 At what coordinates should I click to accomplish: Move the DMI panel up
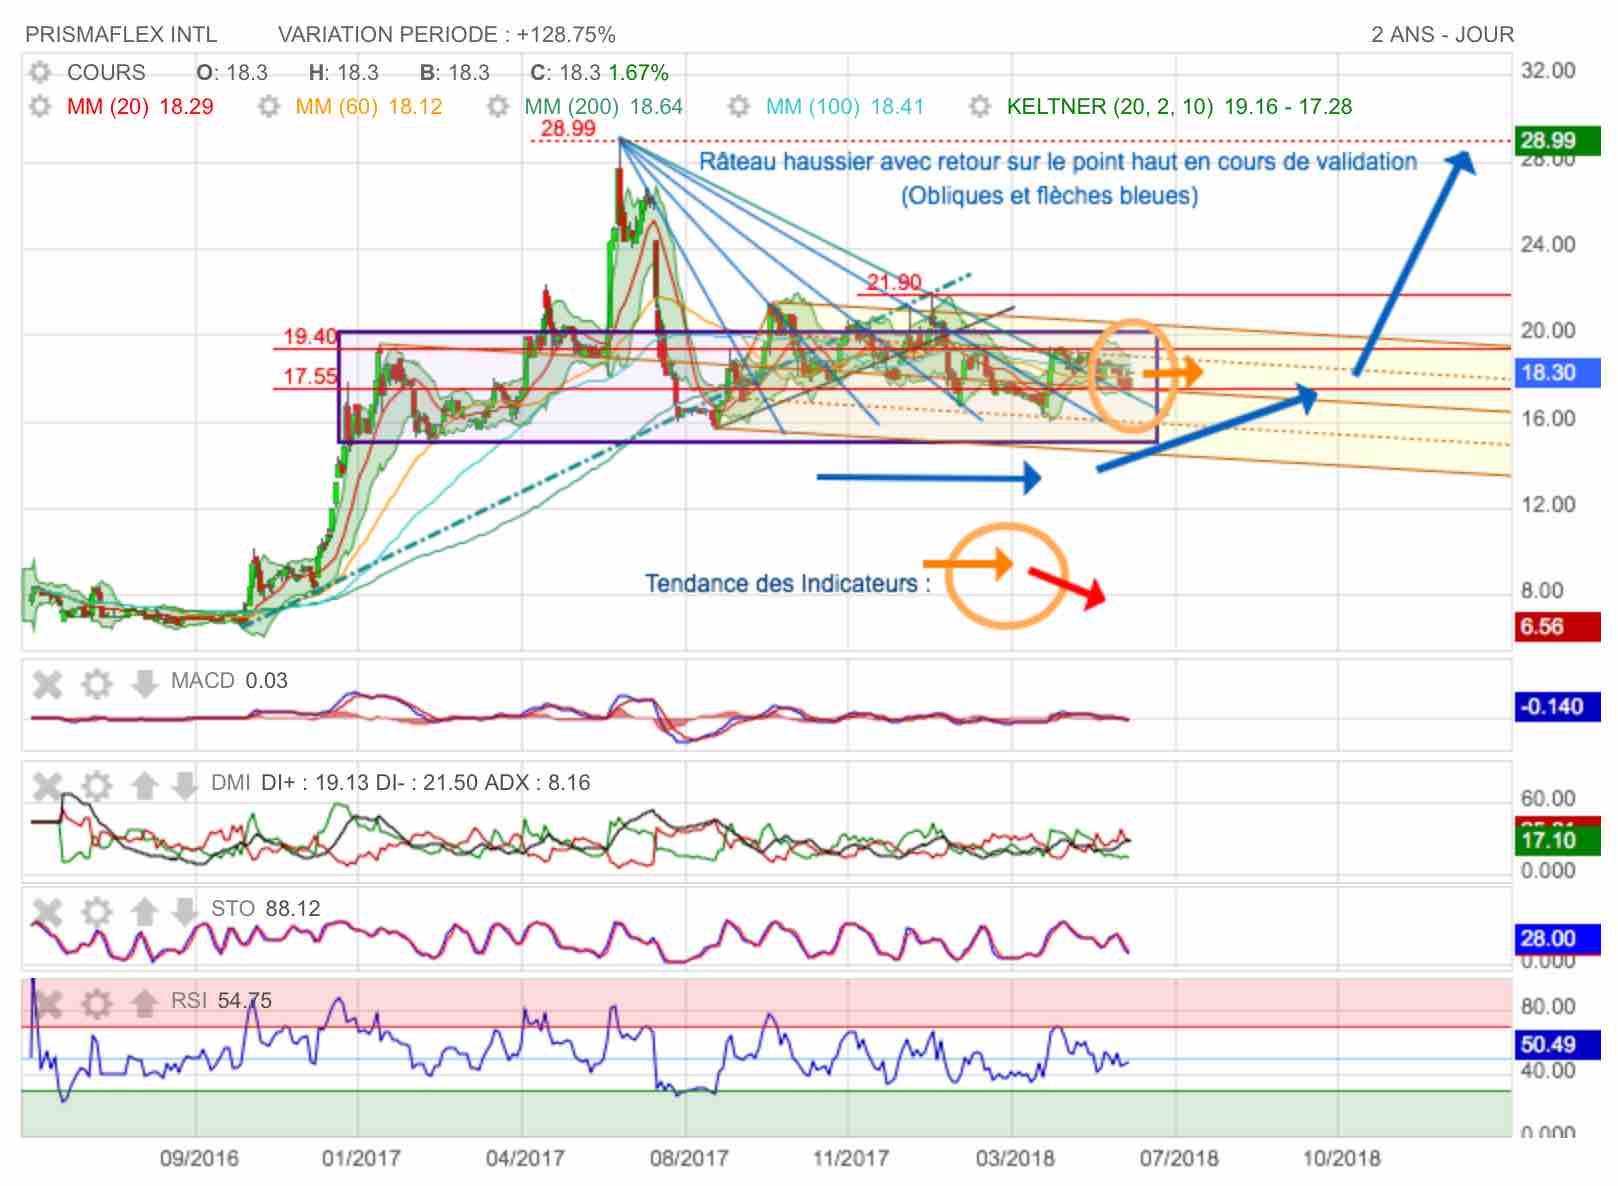coord(144,785)
